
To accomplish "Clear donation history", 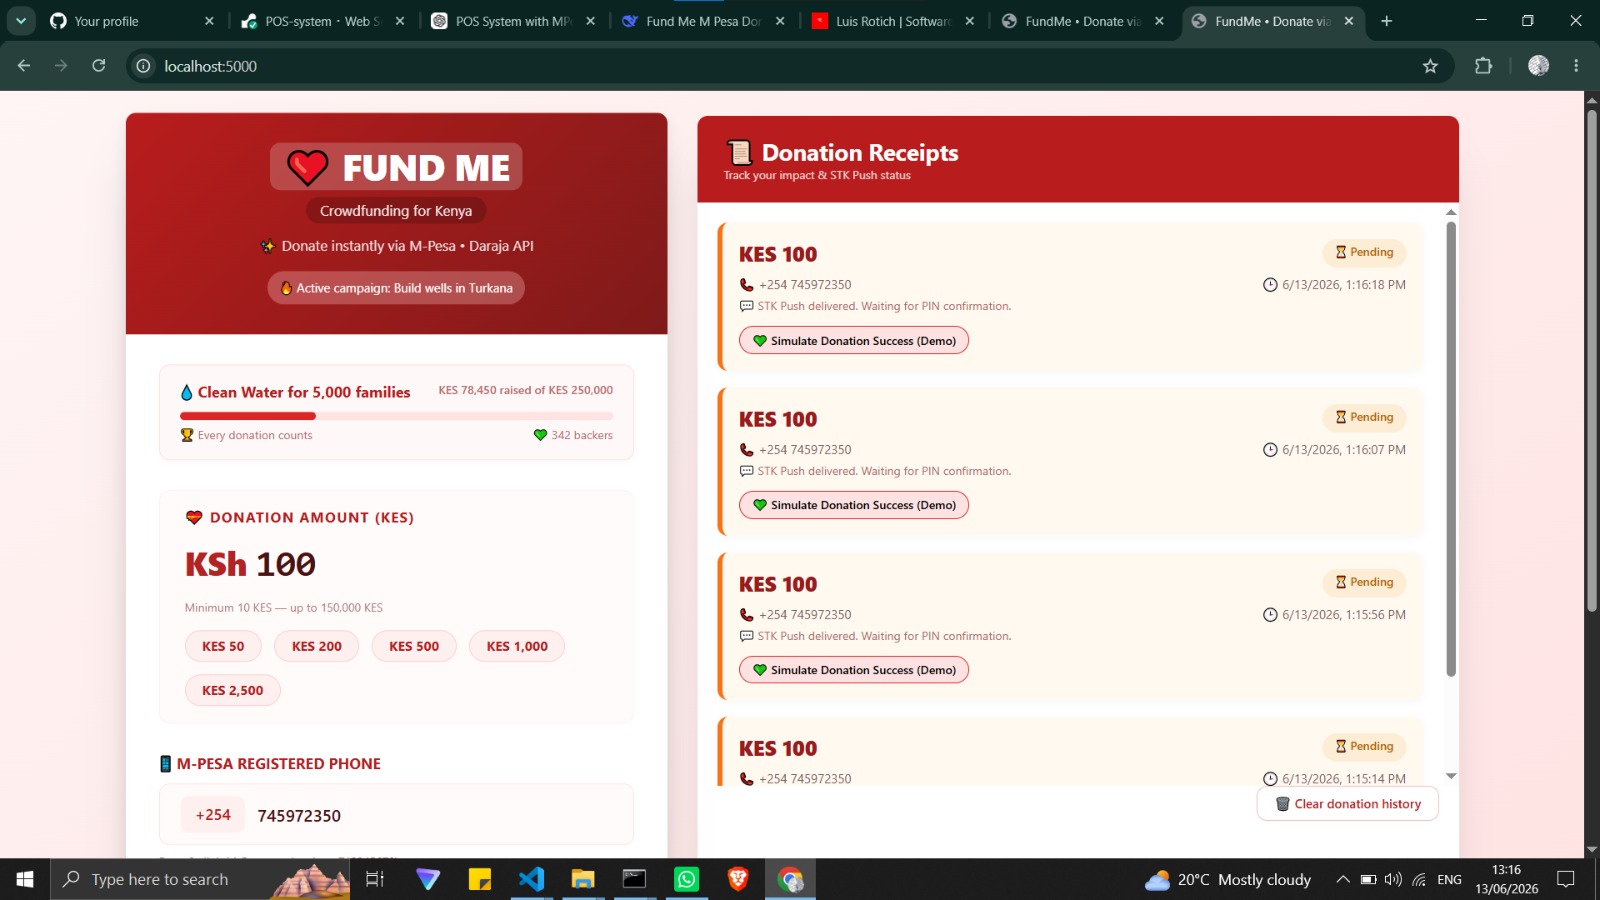I will 1348,804.
